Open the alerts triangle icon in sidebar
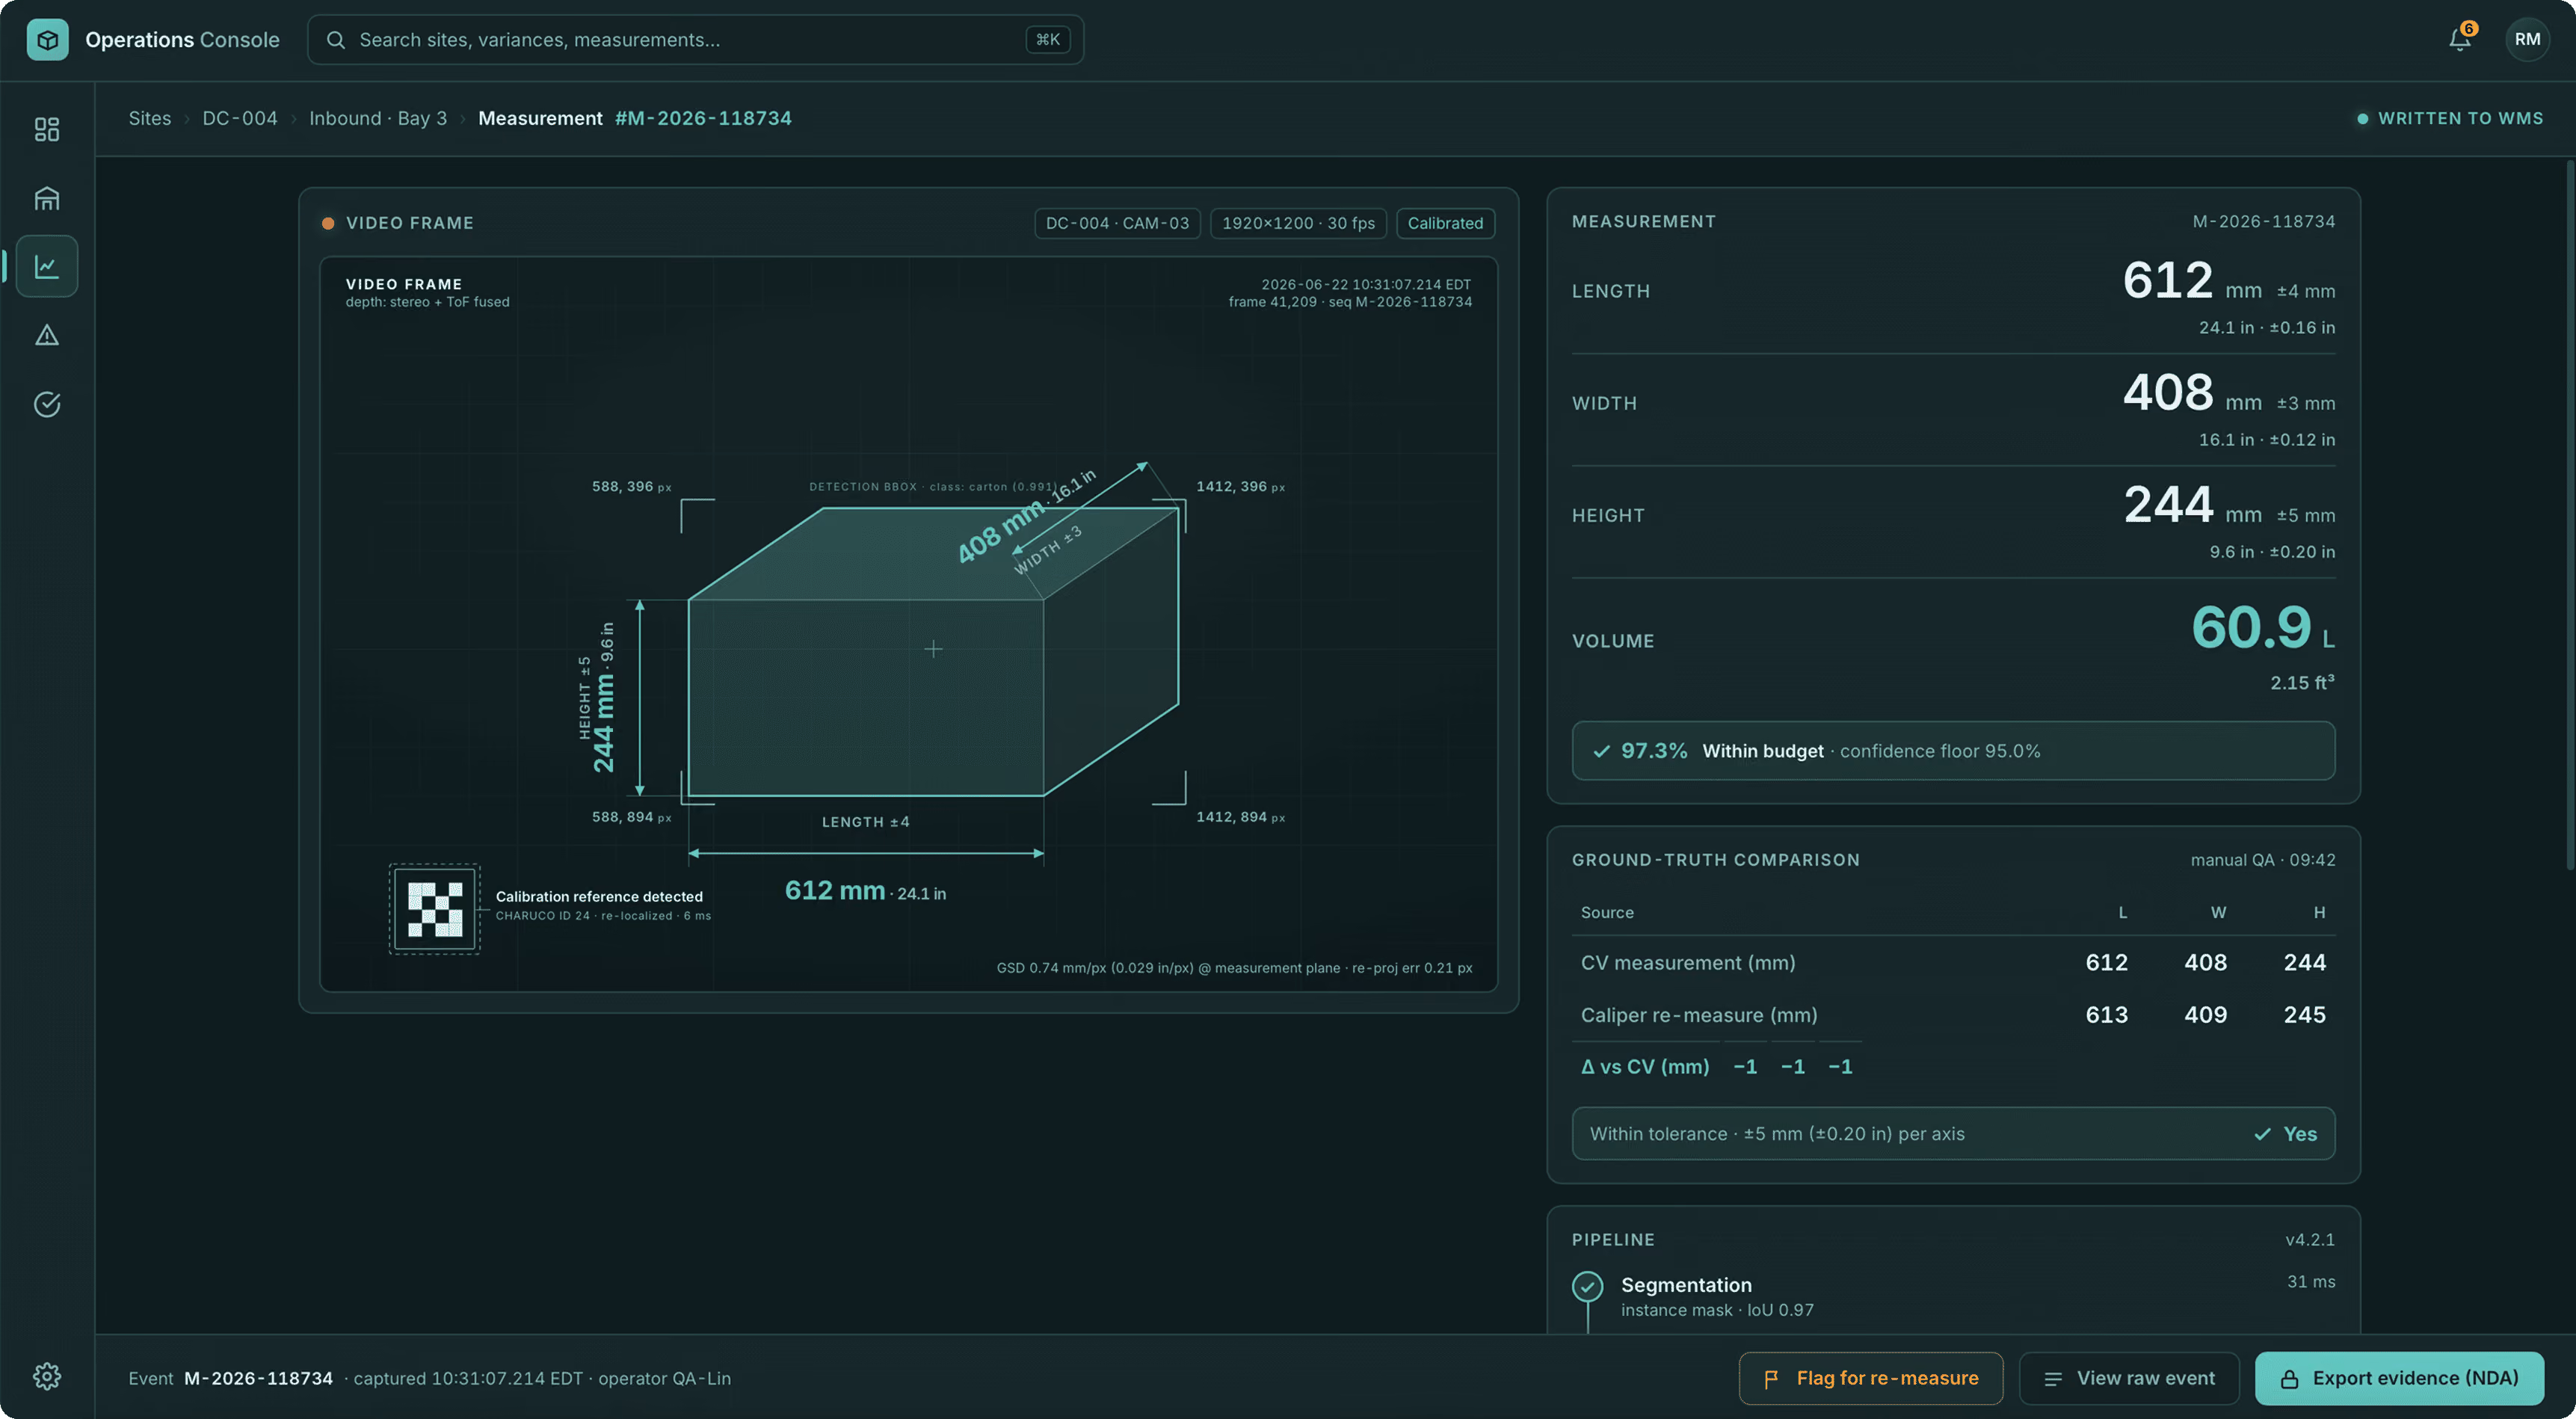The width and height of the screenshot is (2576, 1419). coord(47,335)
